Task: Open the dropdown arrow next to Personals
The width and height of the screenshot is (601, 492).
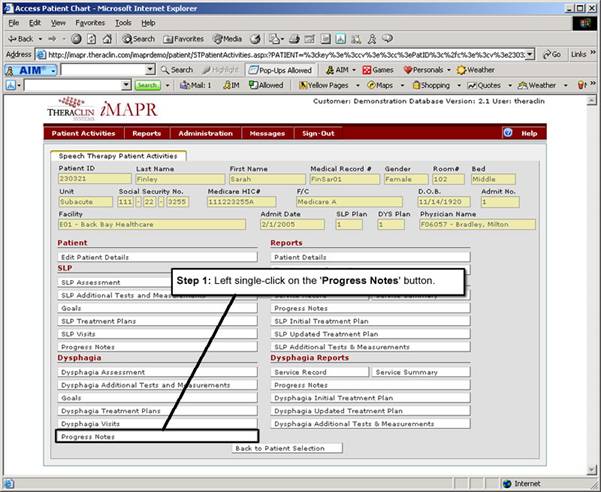Action: point(448,70)
